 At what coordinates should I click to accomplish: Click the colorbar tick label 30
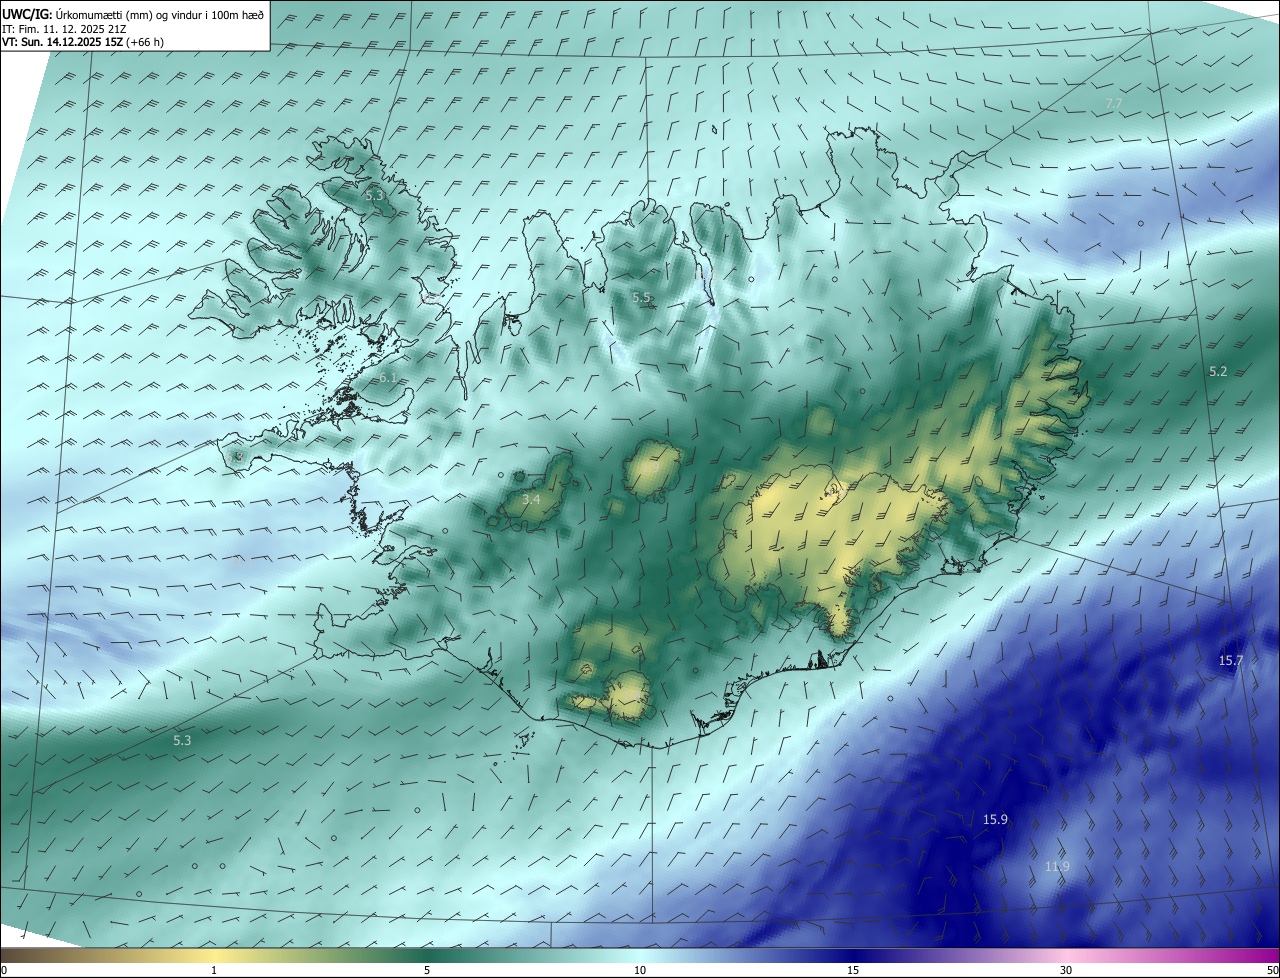[x=1066, y=970]
